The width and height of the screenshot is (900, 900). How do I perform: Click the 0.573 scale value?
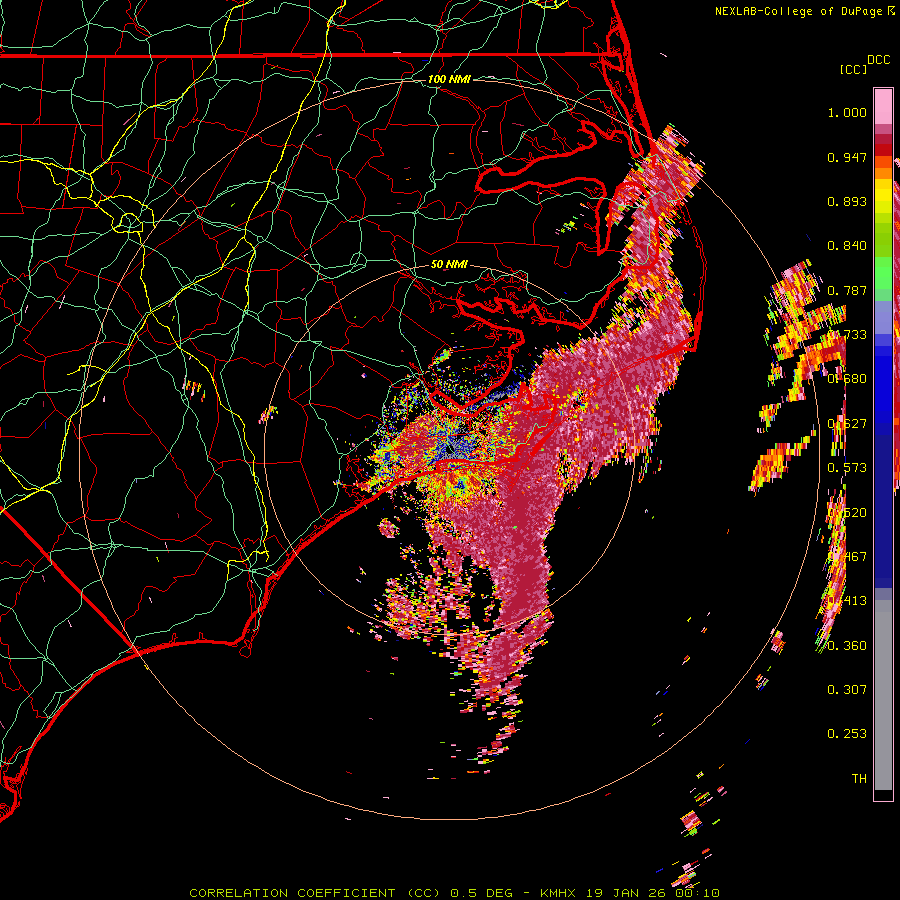tap(847, 468)
